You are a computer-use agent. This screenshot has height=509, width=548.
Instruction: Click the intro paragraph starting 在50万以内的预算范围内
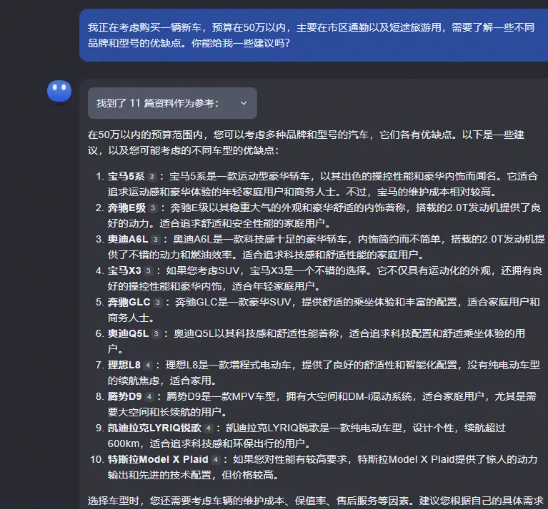coord(306,143)
